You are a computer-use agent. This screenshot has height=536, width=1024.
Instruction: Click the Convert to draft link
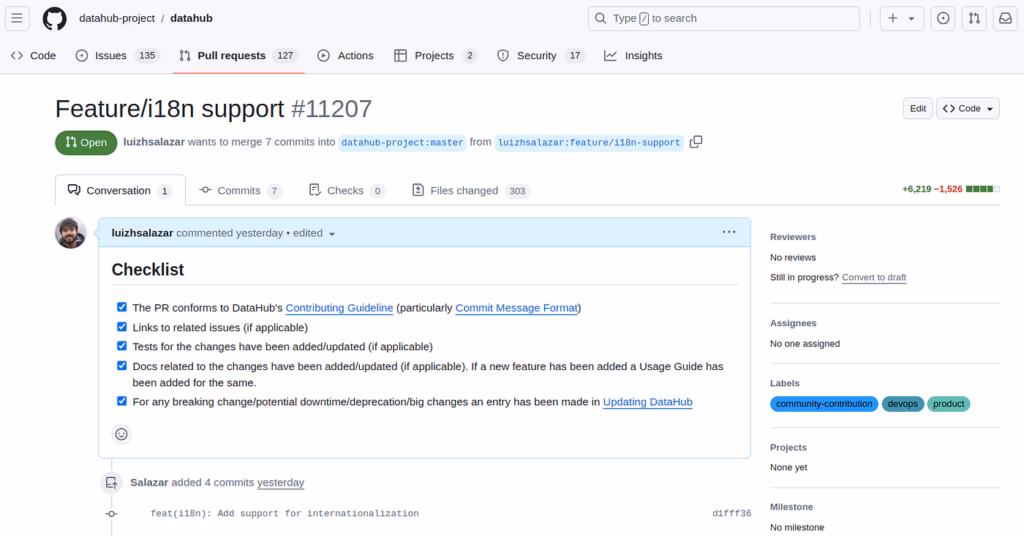[x=874, y=277]
